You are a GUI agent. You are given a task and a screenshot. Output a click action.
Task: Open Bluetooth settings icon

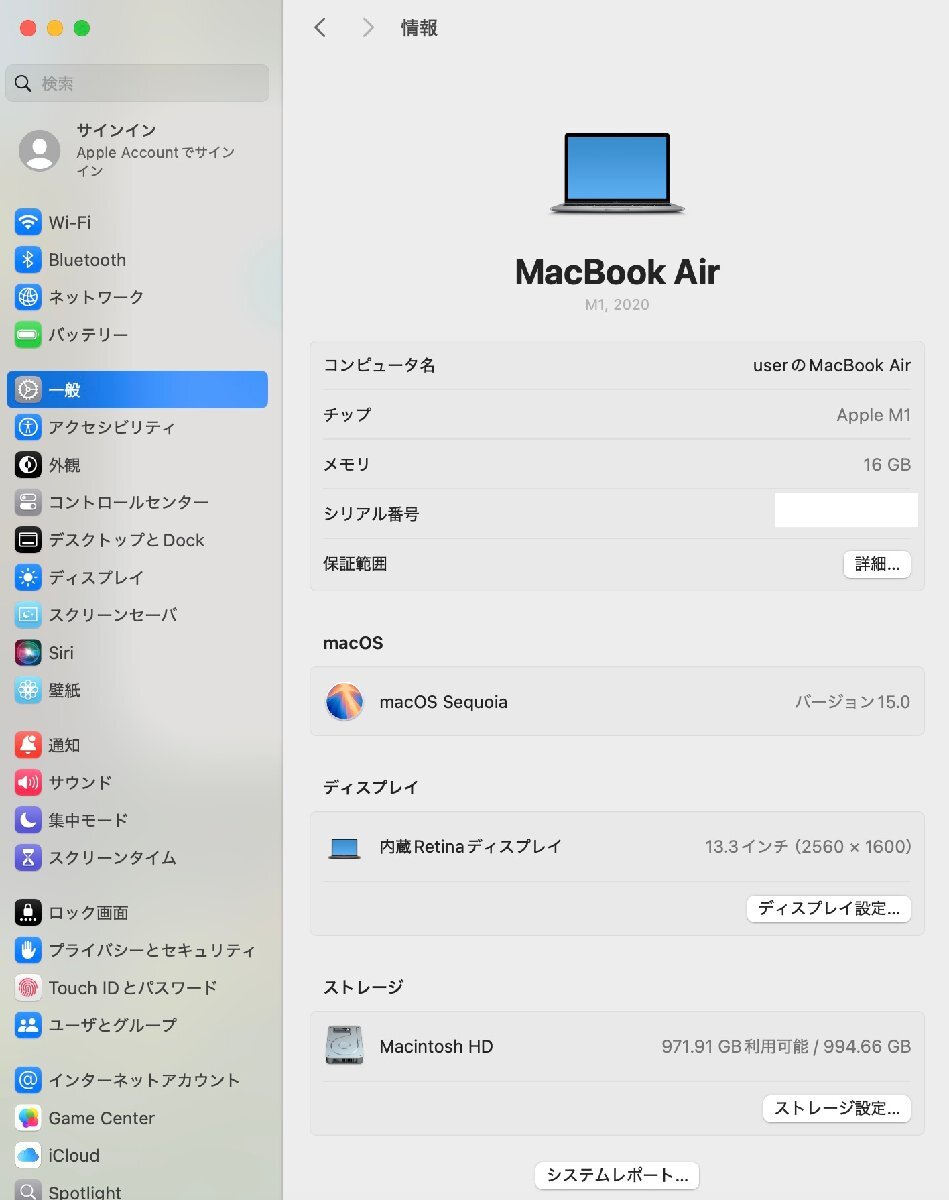tap(28, 260)
